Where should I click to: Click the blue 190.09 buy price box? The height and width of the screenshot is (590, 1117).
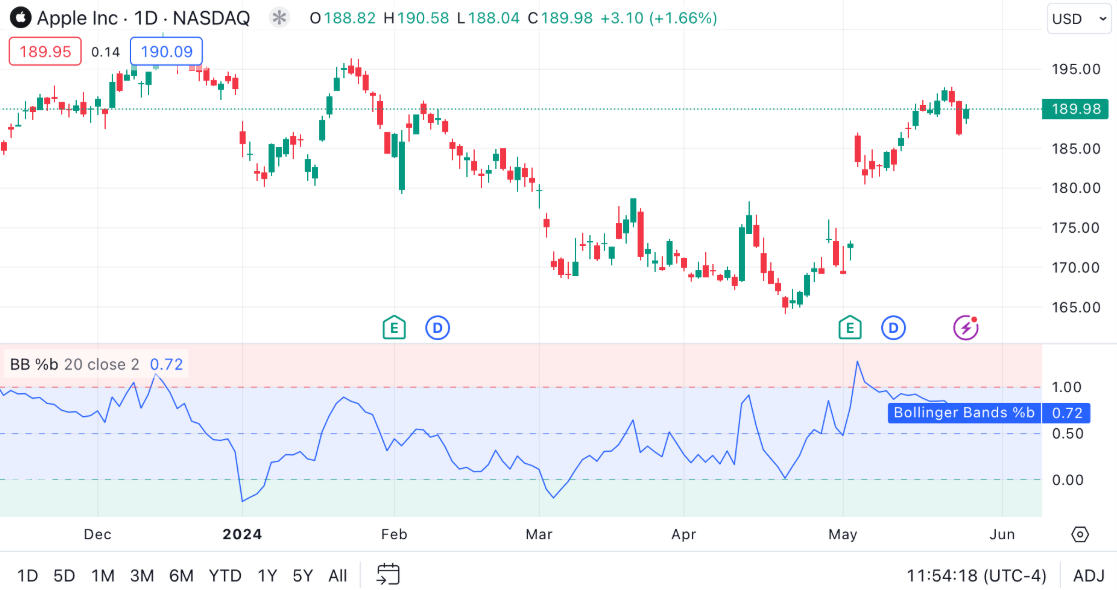[167, 51]
